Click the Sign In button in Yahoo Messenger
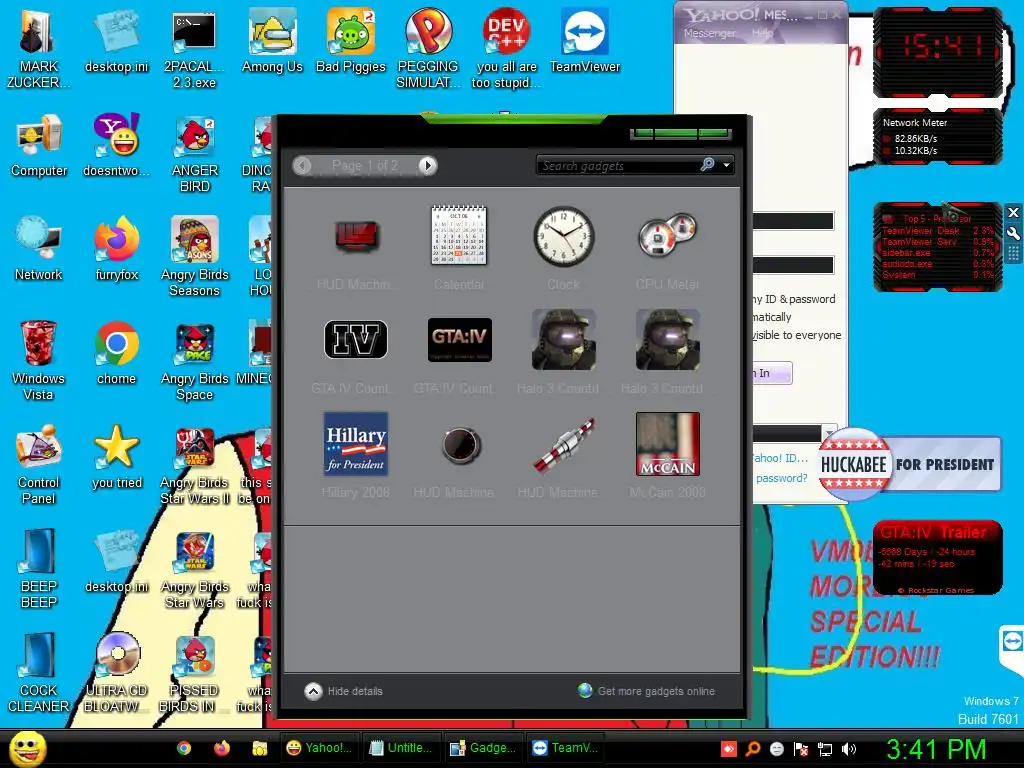Viewport: 1024px width, 768px height. (771, 373)
